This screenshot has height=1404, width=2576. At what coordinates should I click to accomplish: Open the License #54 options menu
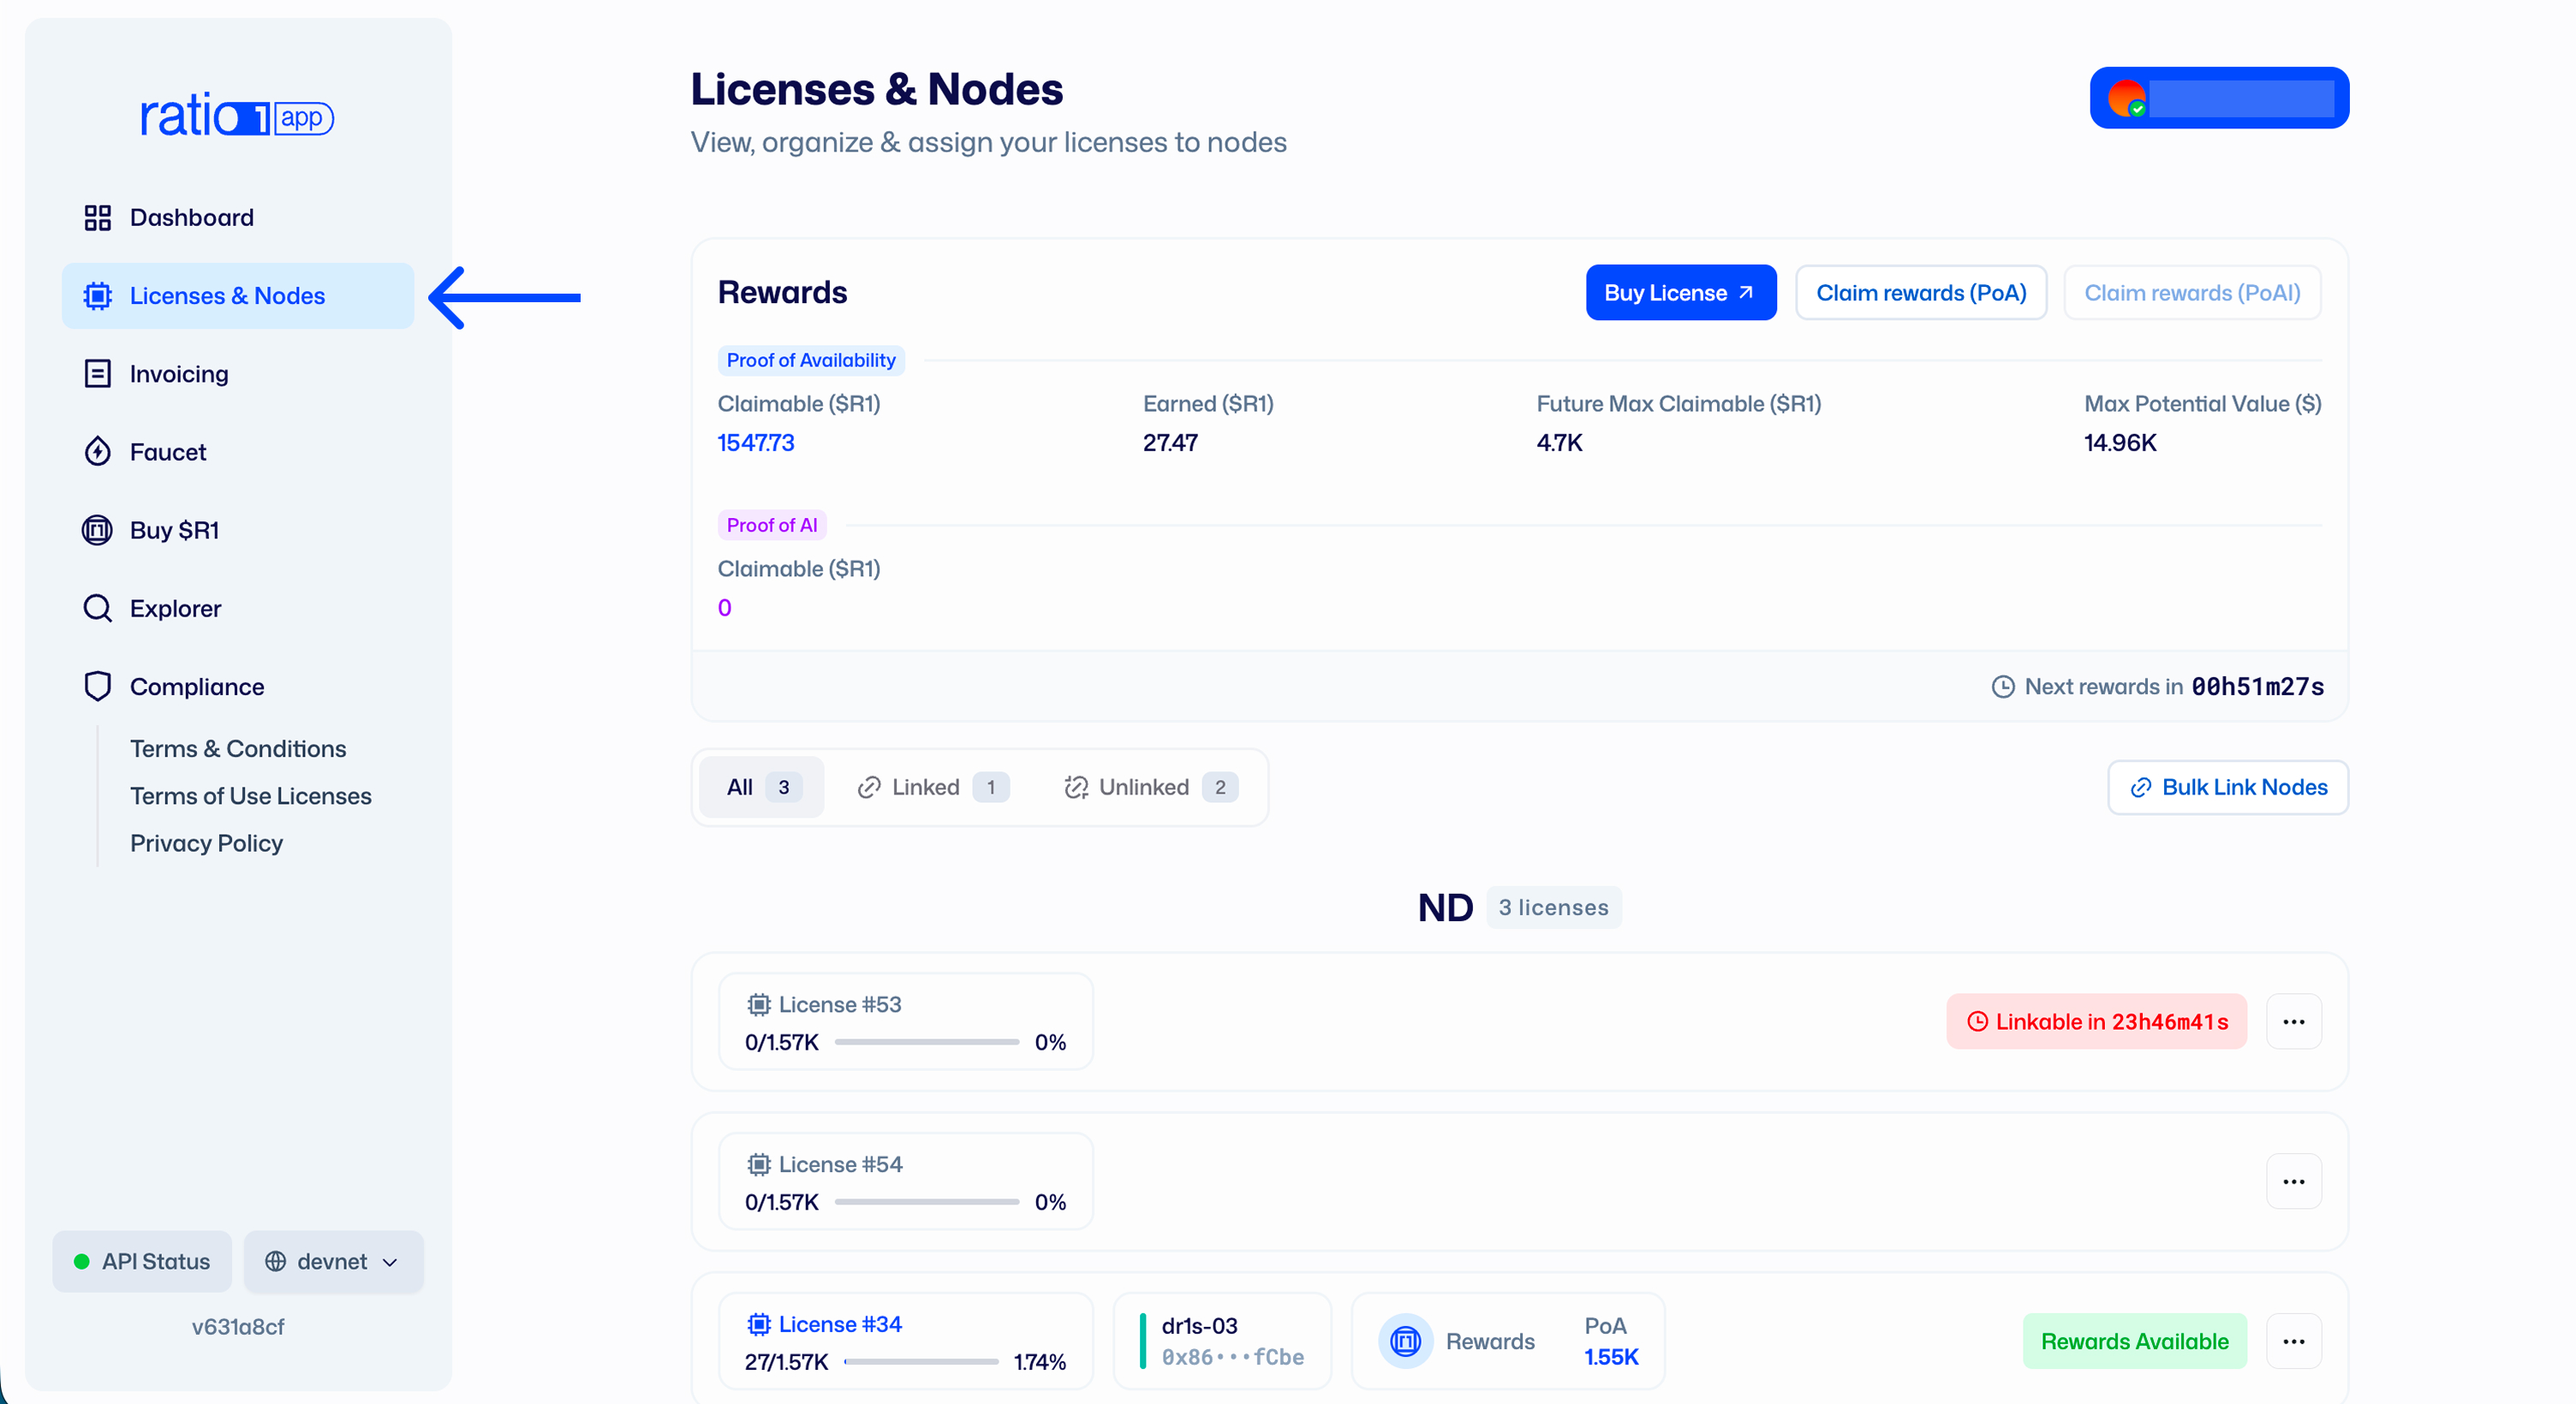pos(2293,1182)
